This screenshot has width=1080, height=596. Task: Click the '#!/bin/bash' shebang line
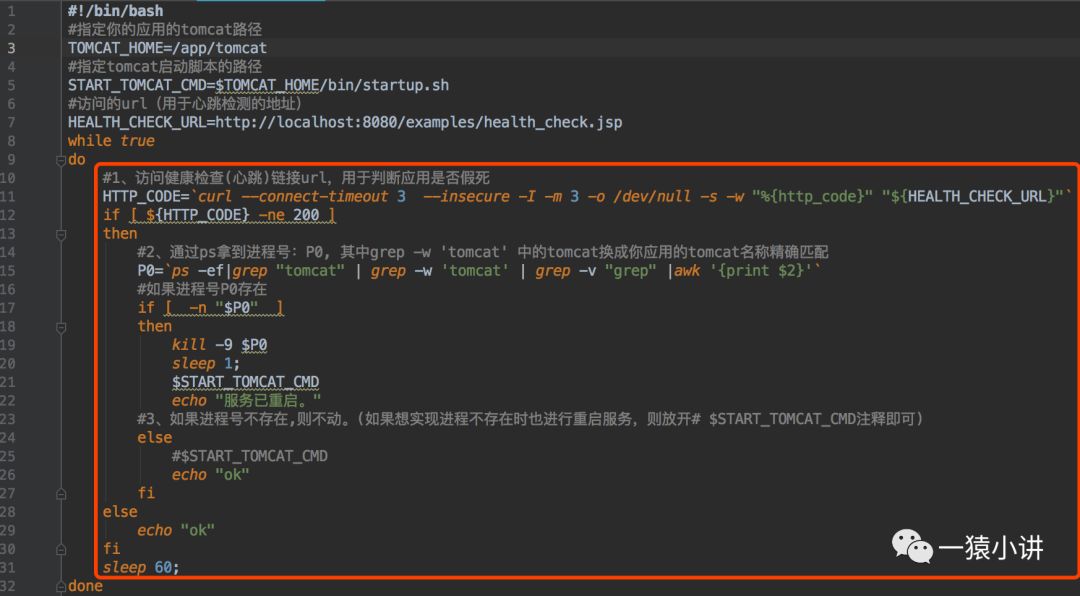(x=116, y=11)
